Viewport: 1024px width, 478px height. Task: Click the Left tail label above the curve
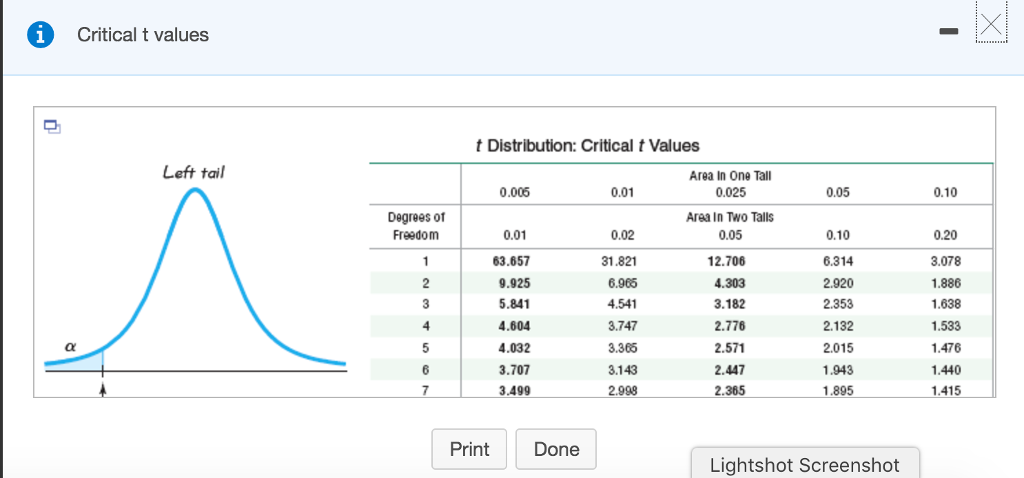tap(193, 173)
